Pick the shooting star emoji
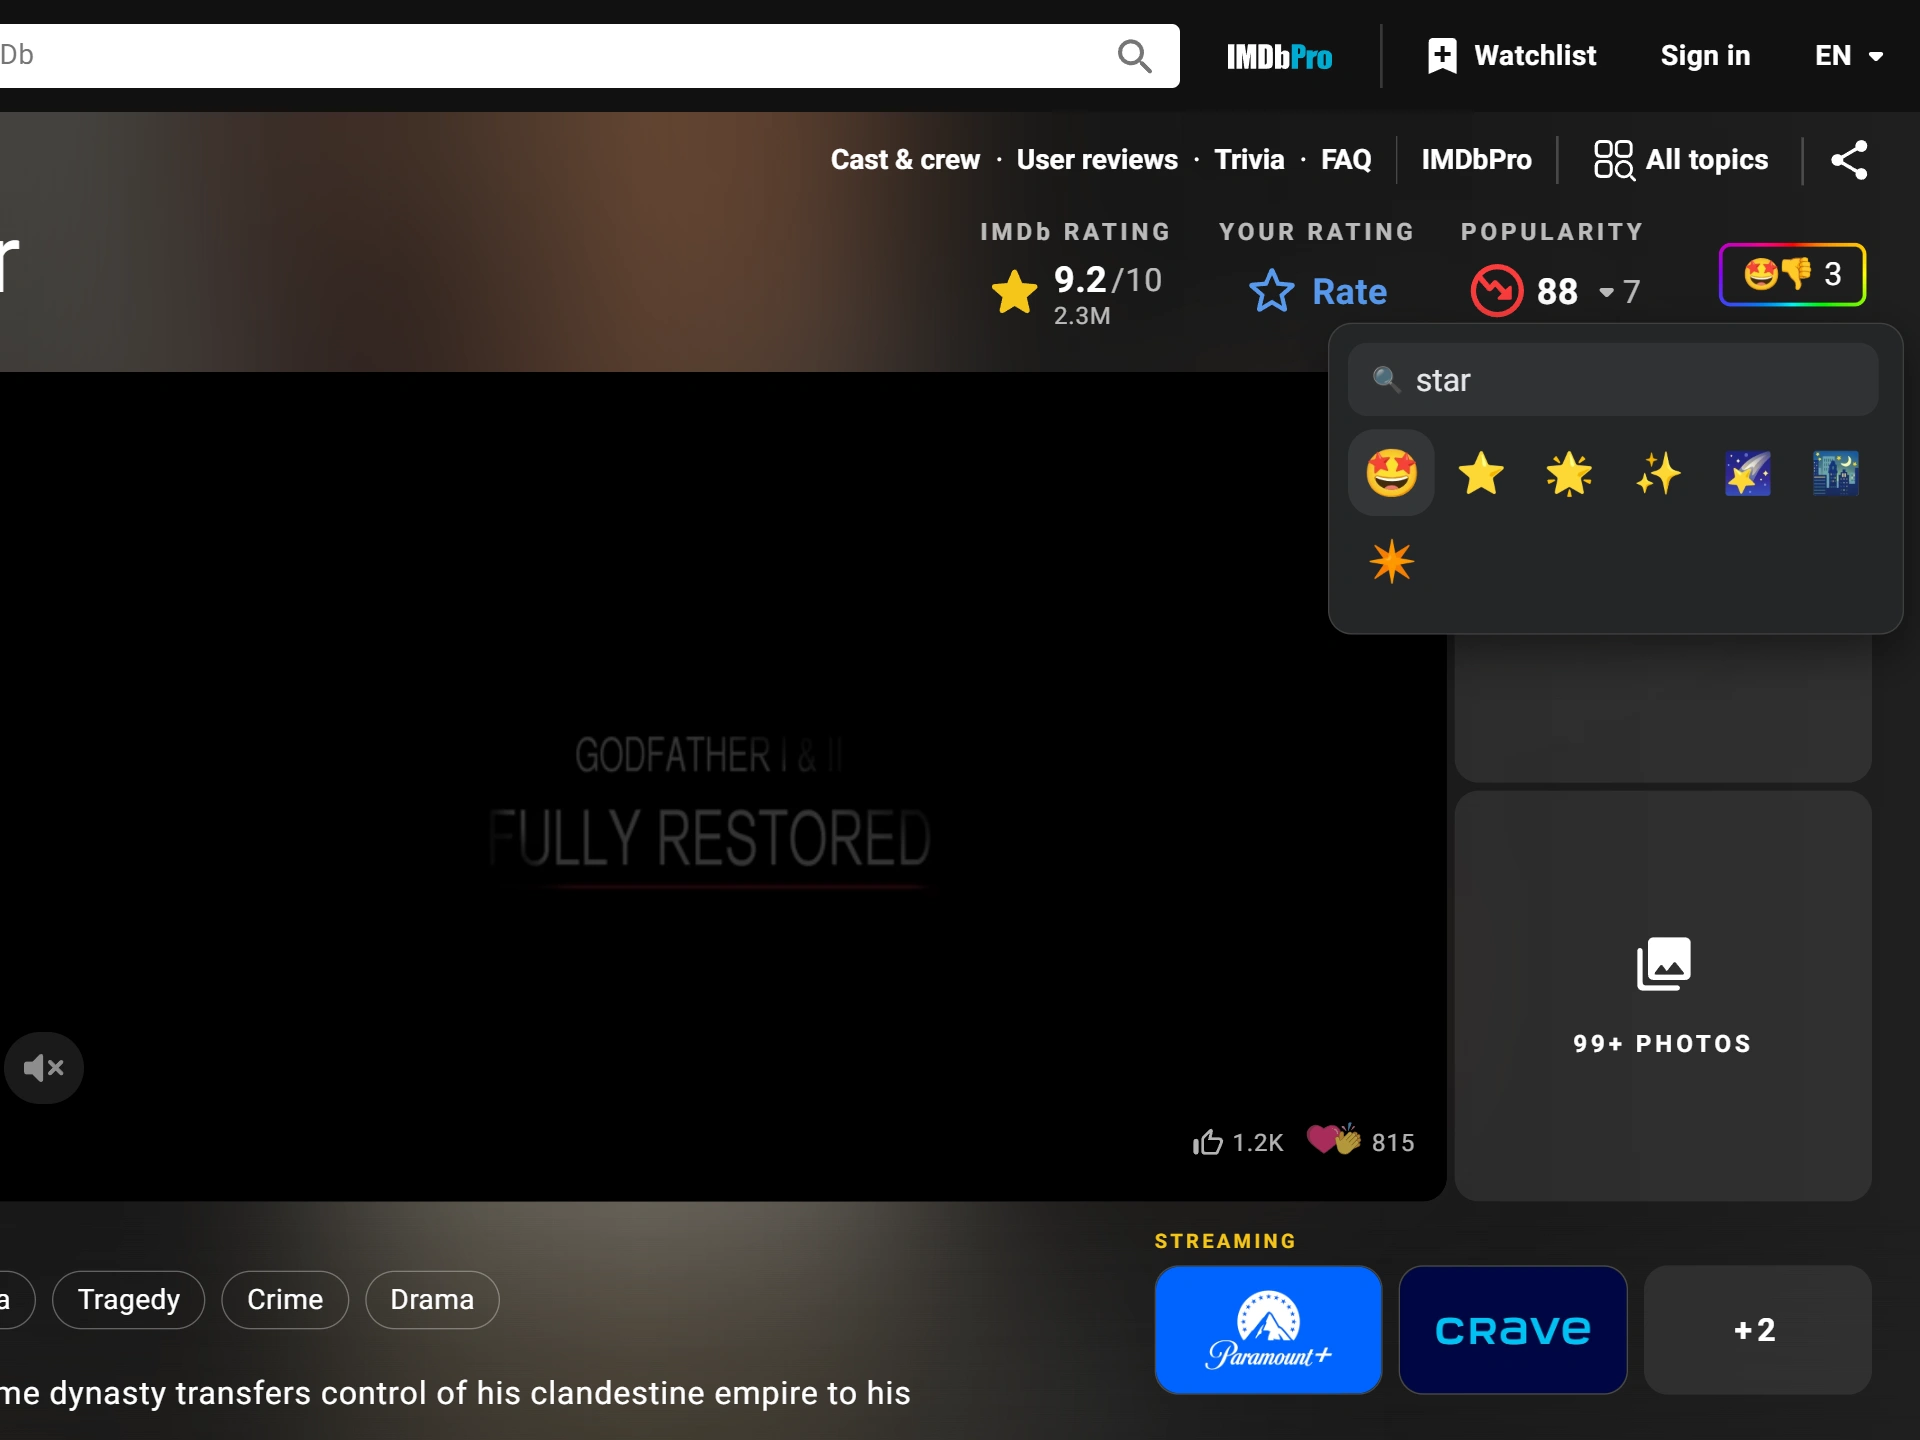 pyautogui.click(x=1747, y=473)
